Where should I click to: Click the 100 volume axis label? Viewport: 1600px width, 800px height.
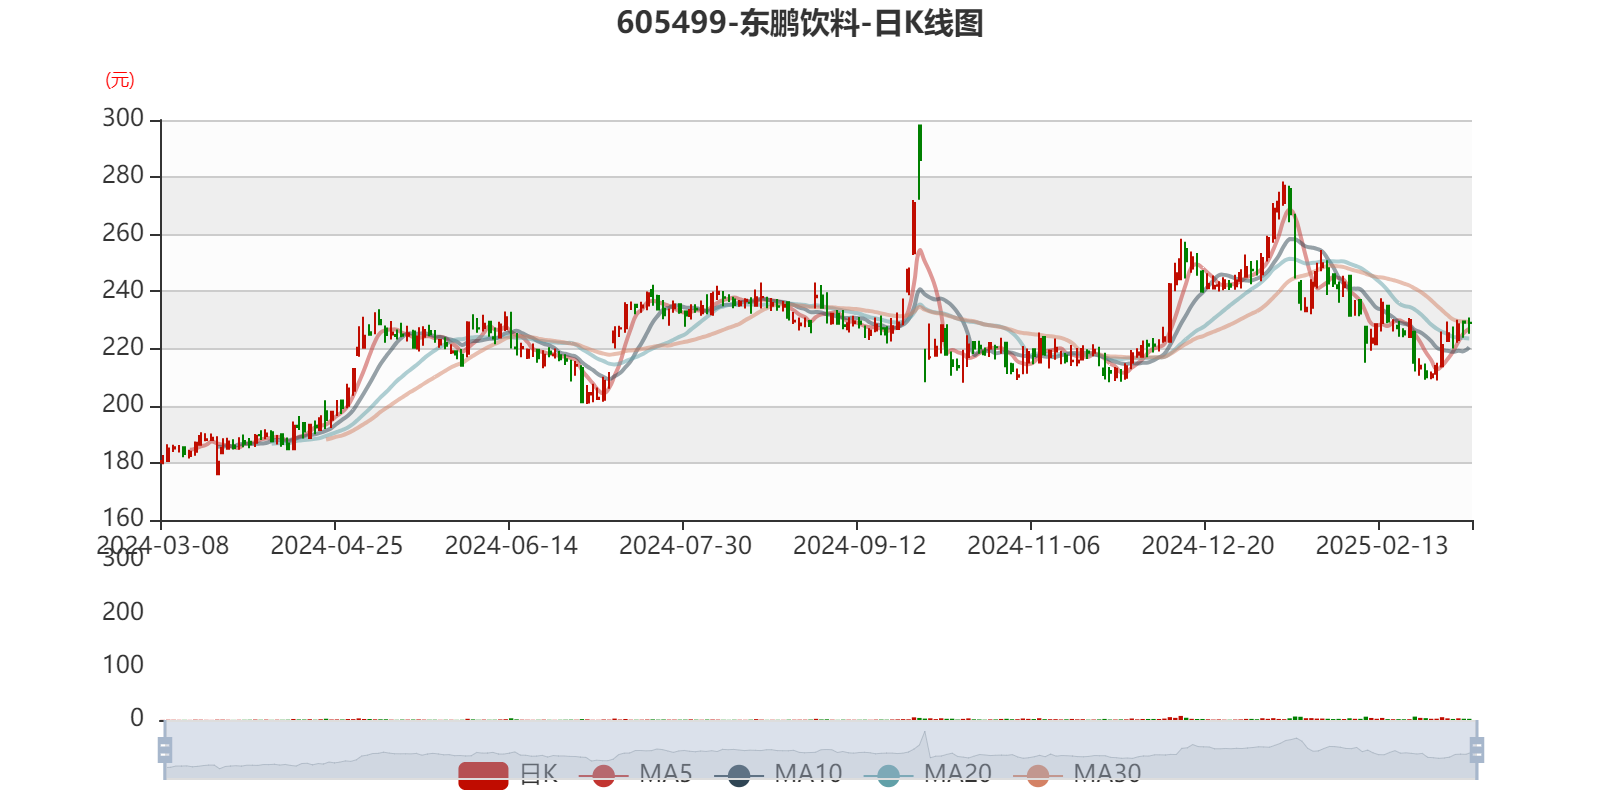click(x=123, y=665)
